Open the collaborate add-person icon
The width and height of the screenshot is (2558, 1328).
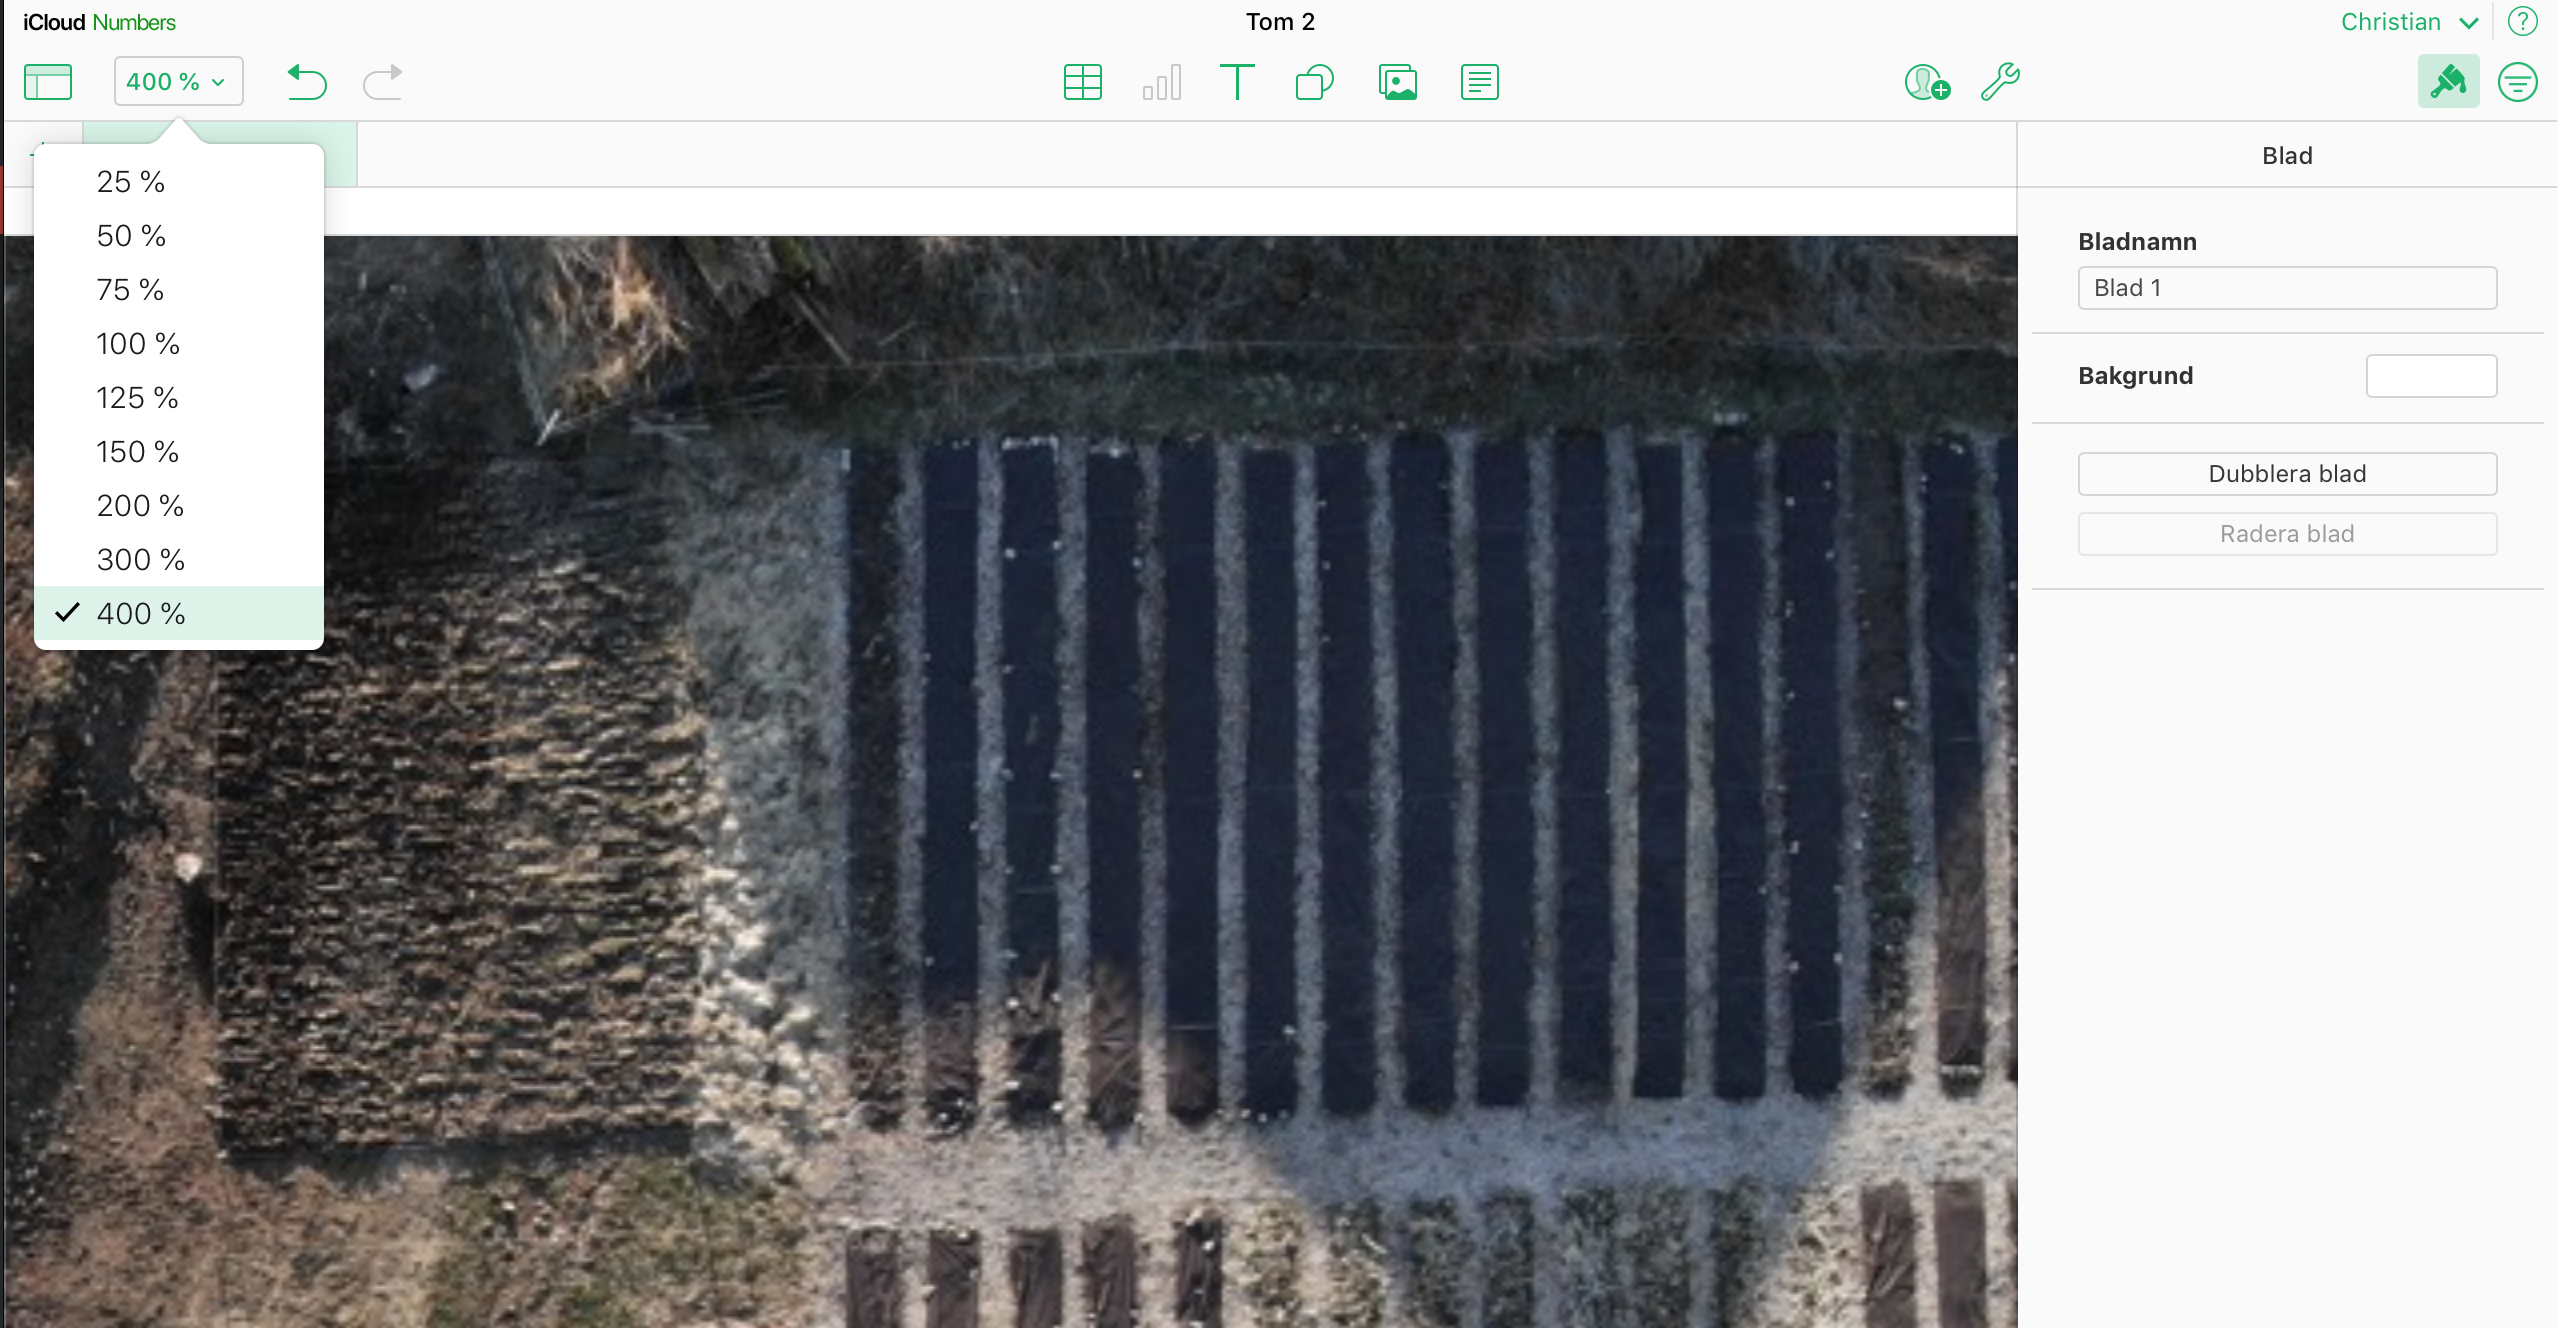point(1926,82)
